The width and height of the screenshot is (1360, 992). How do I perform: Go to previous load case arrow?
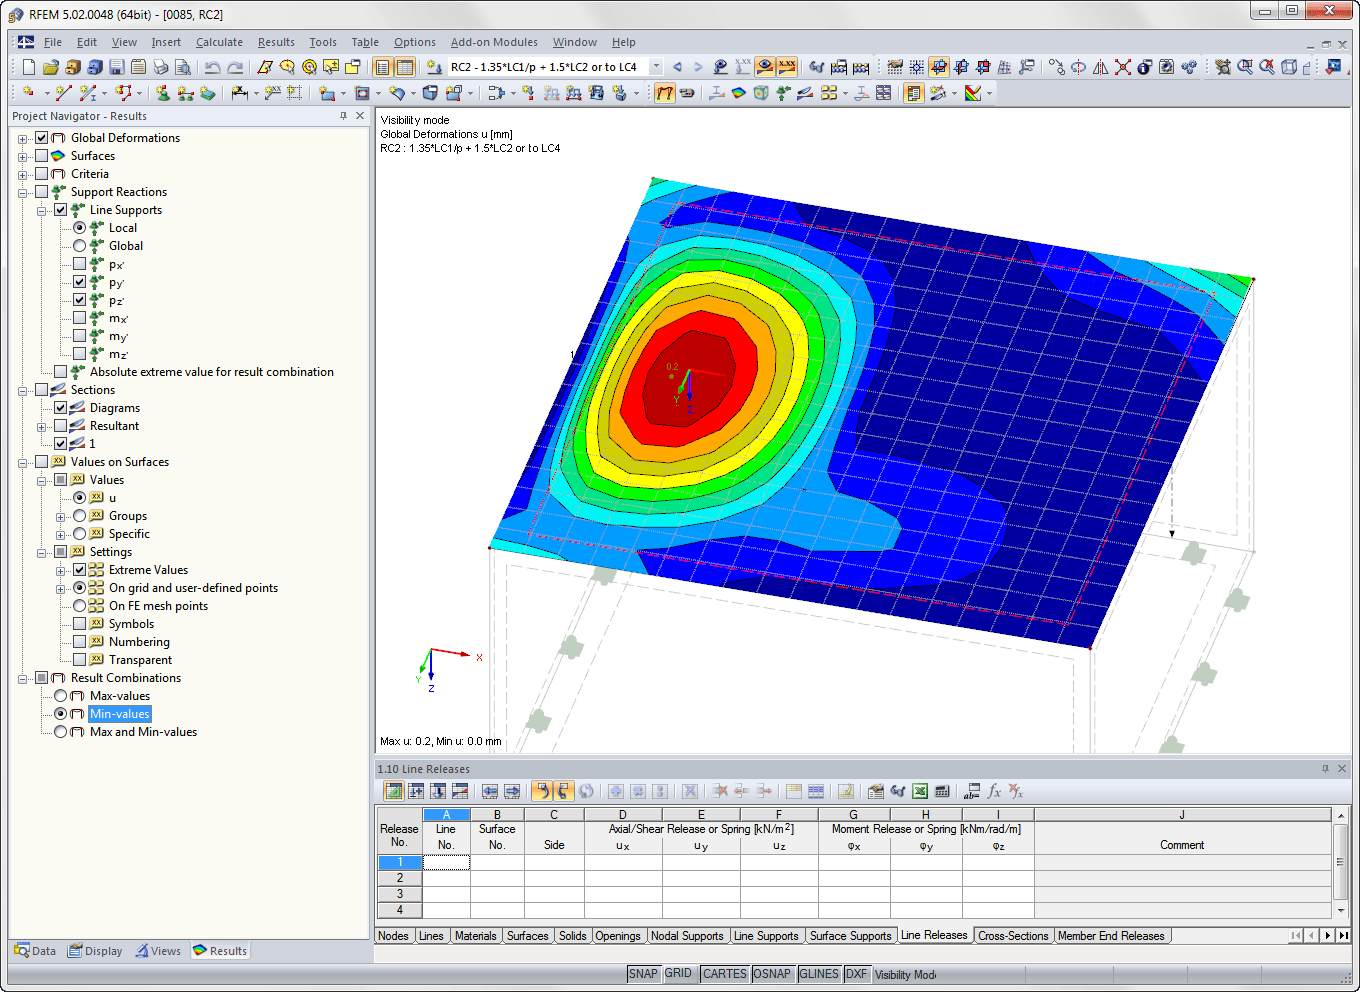pos(677,67)
